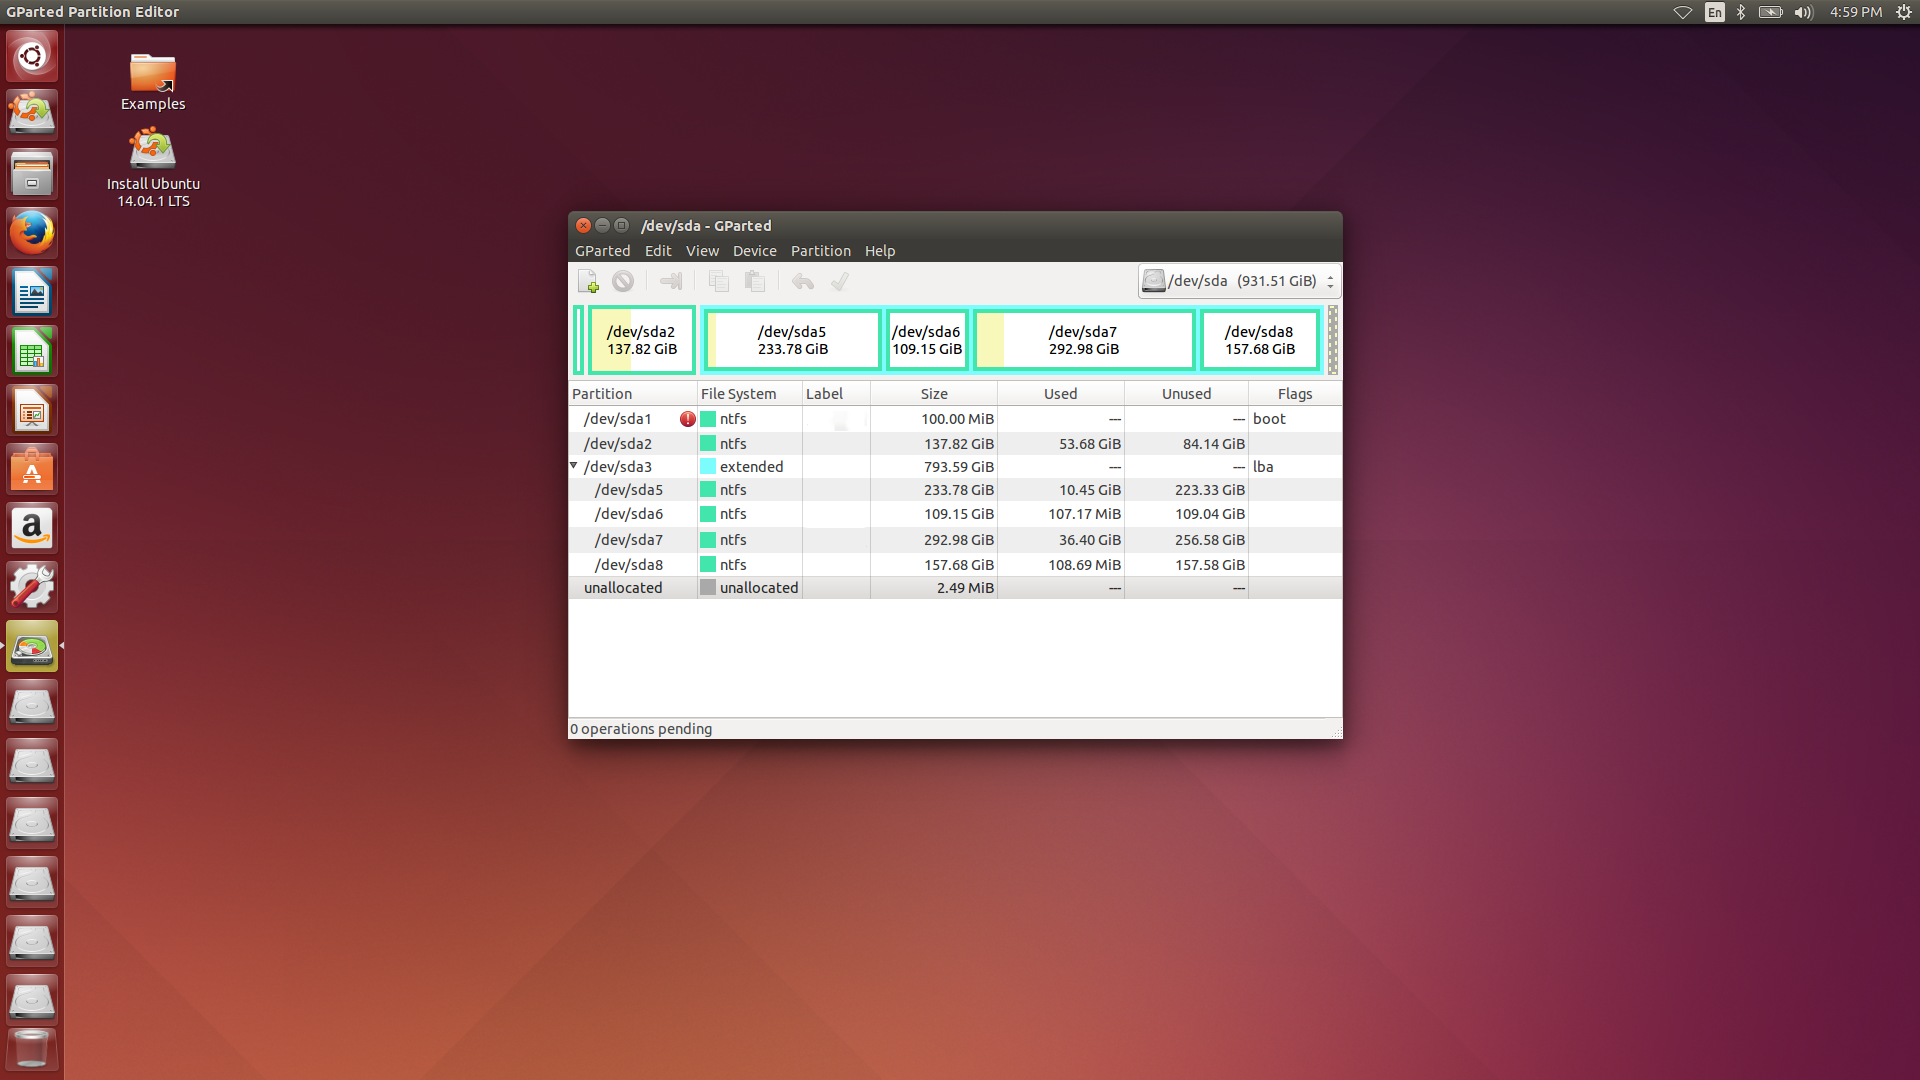Open LibreOffice Impress from the dock
This screenshot has height=1080, width=1920.
point(32,410)
